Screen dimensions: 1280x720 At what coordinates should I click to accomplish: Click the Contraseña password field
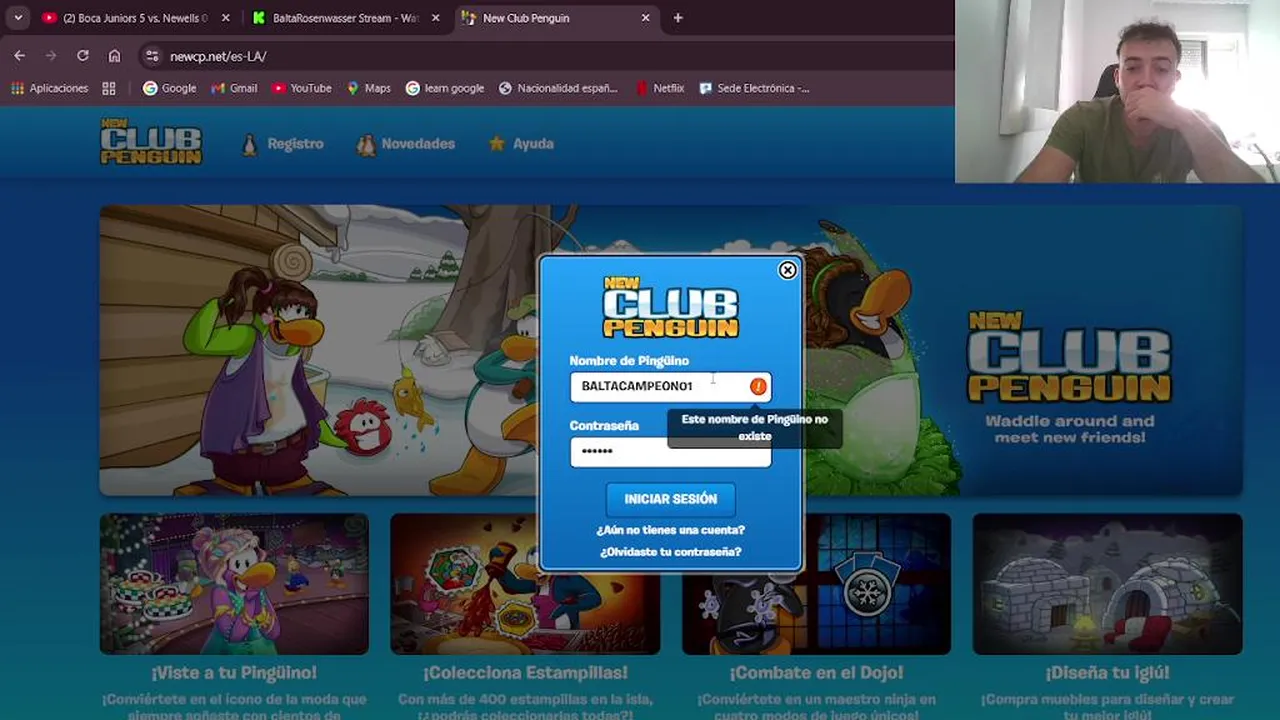coord(670,451)
